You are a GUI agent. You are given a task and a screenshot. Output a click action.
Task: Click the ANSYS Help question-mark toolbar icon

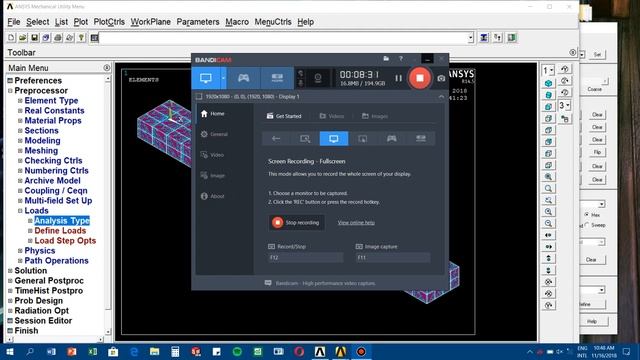point(81,38)
